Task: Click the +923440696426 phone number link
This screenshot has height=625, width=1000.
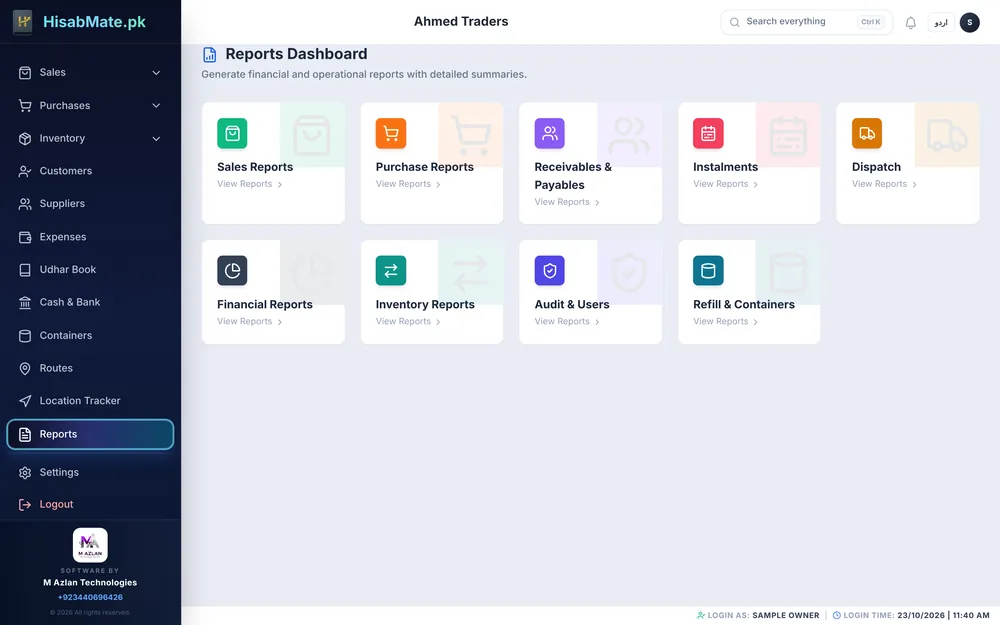Action: 90,598
